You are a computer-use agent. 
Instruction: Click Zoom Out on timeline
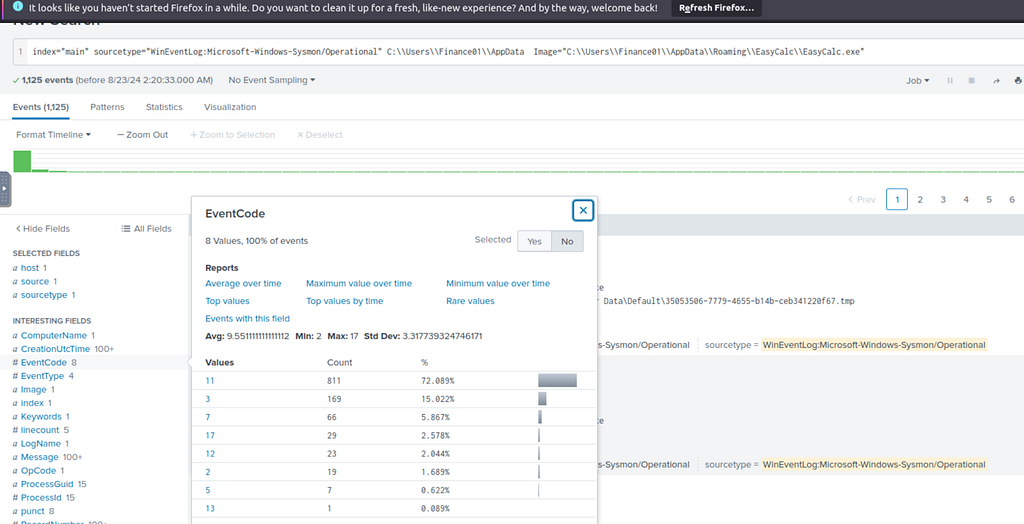pos(142,135)
